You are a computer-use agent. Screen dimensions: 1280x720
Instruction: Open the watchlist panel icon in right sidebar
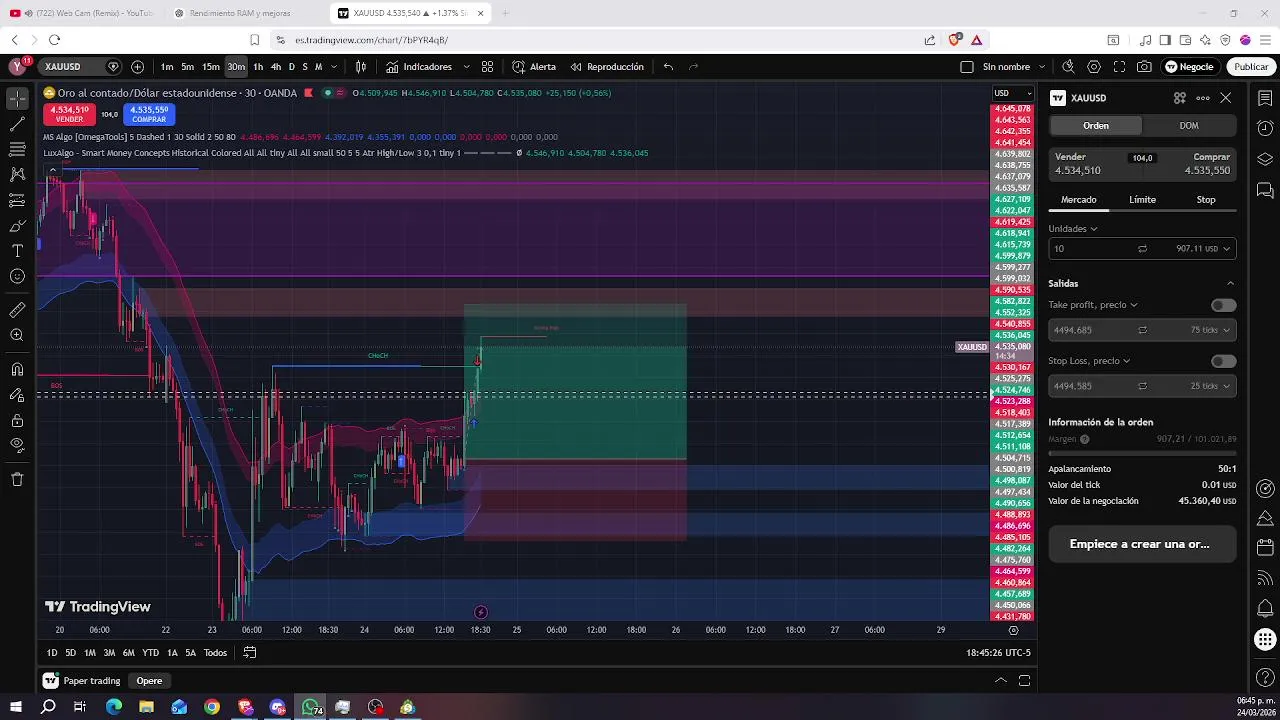tap(1265, 98)
